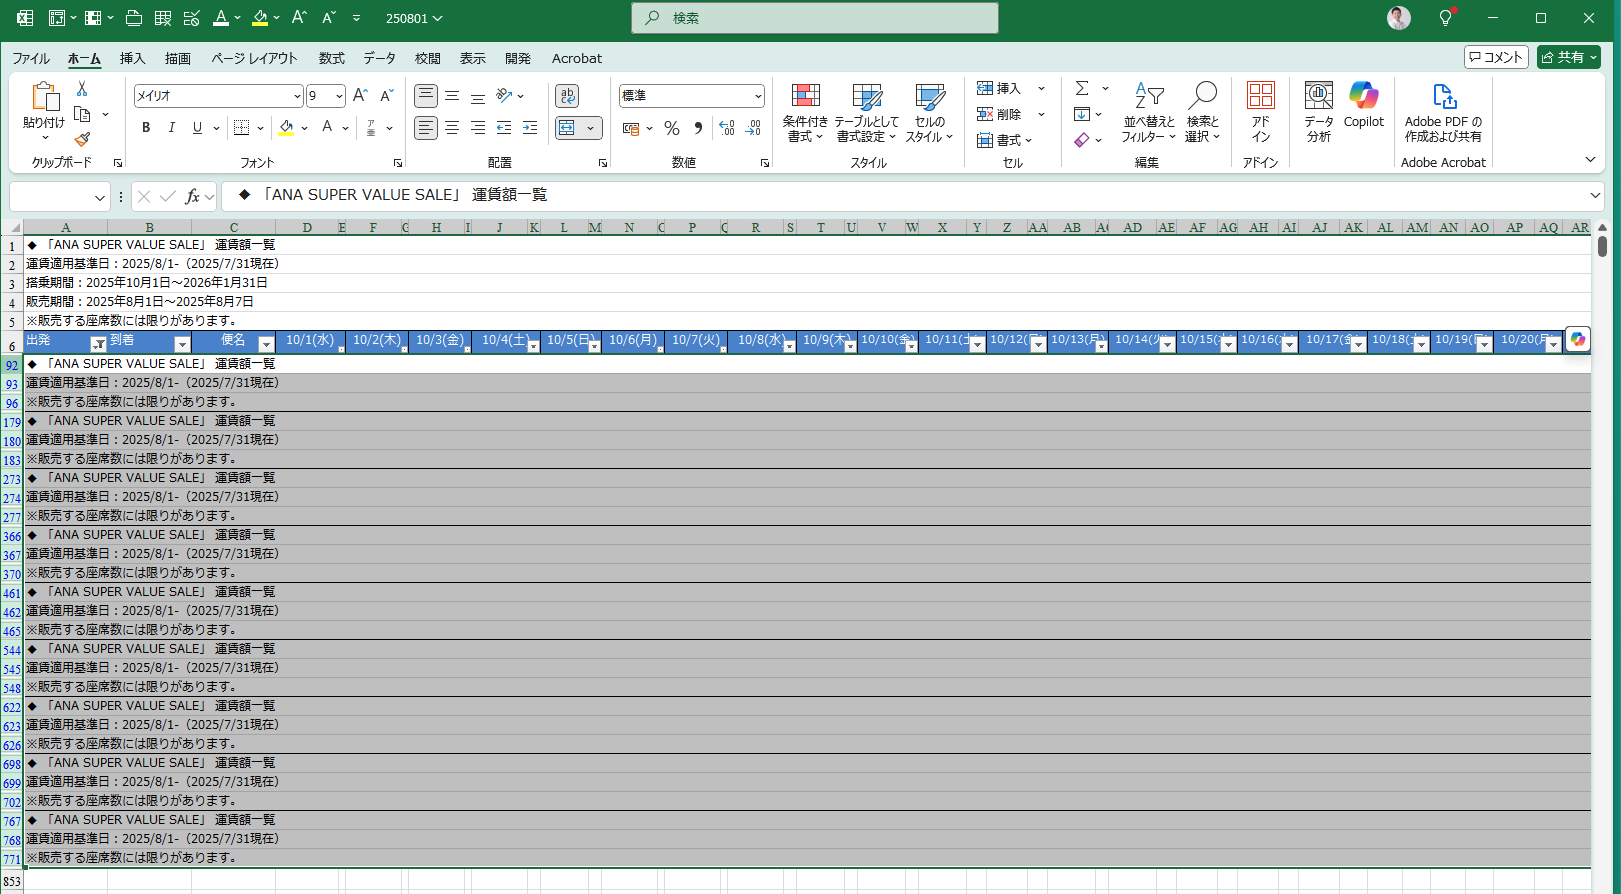1621x894 pixels.
Task: Open the Name Box dropdown
Action: click(100, 197)
